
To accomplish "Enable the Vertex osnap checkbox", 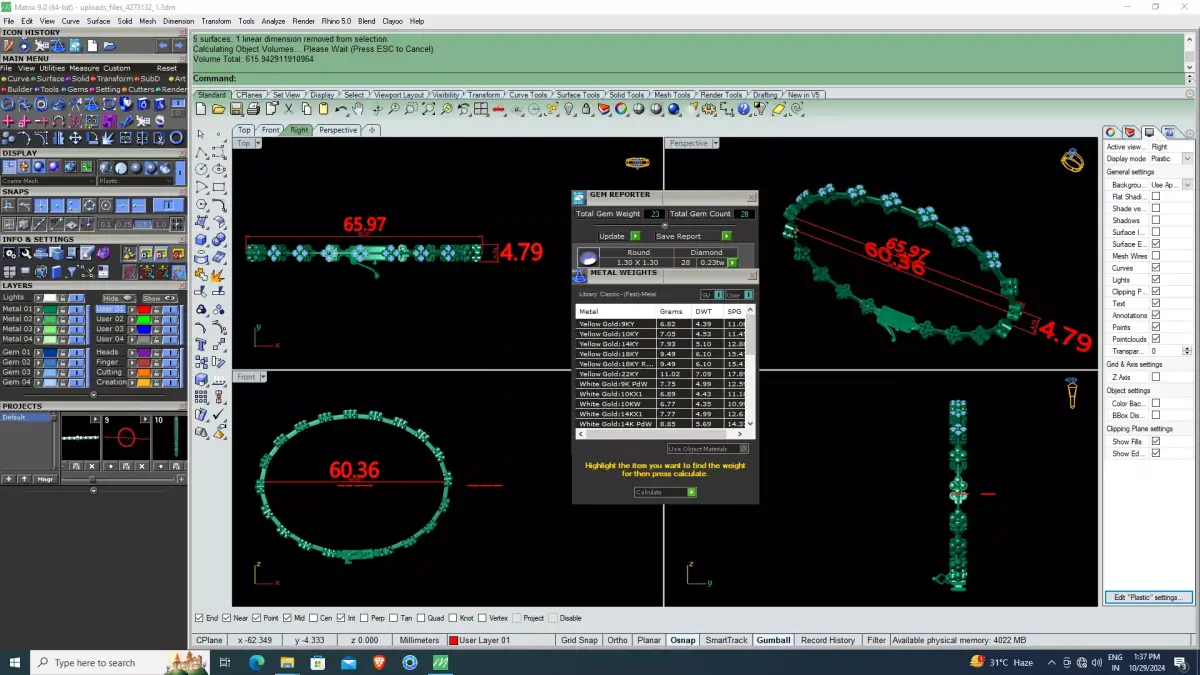I will [482, 618].
